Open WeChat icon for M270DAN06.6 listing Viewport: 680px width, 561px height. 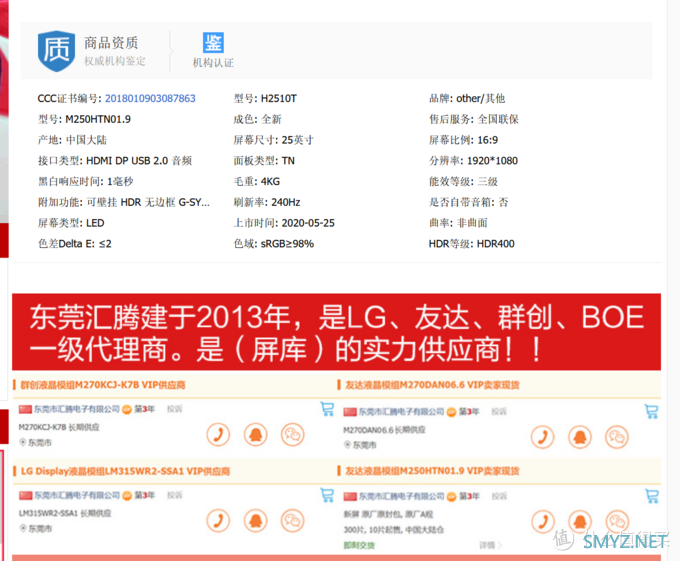pyautogui.click(x=617, y=437)
